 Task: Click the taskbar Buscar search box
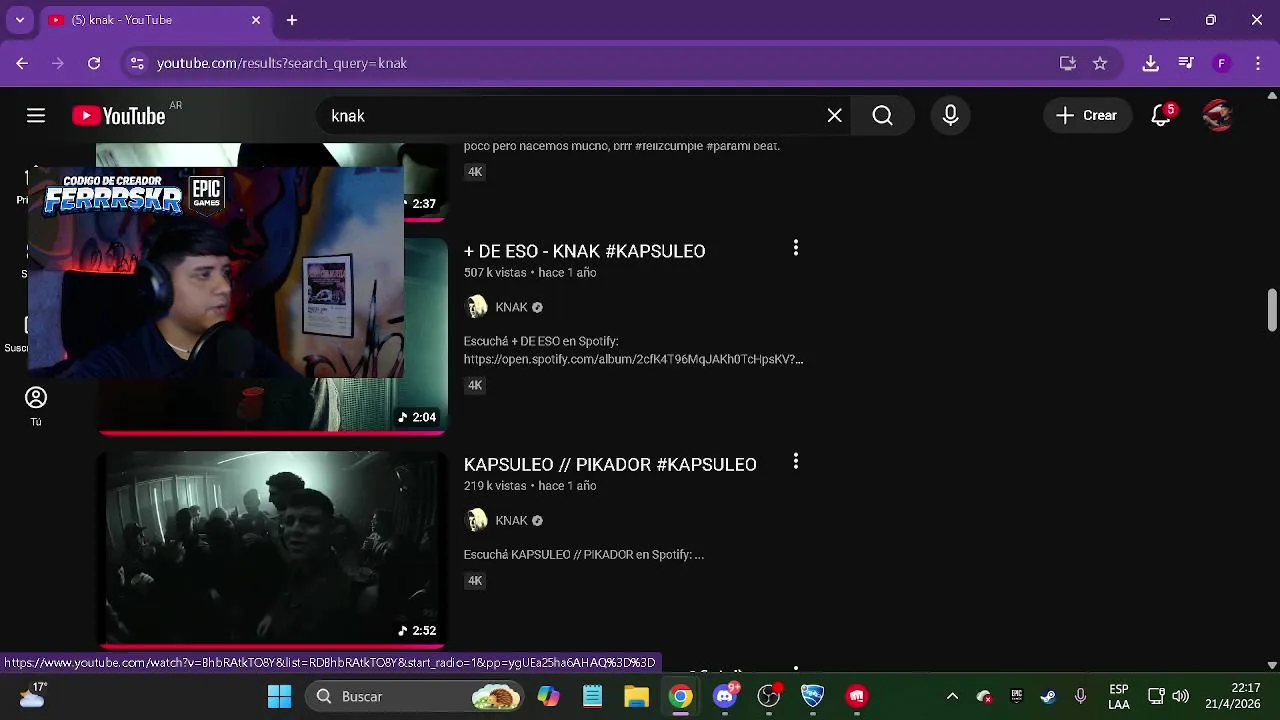415,696
